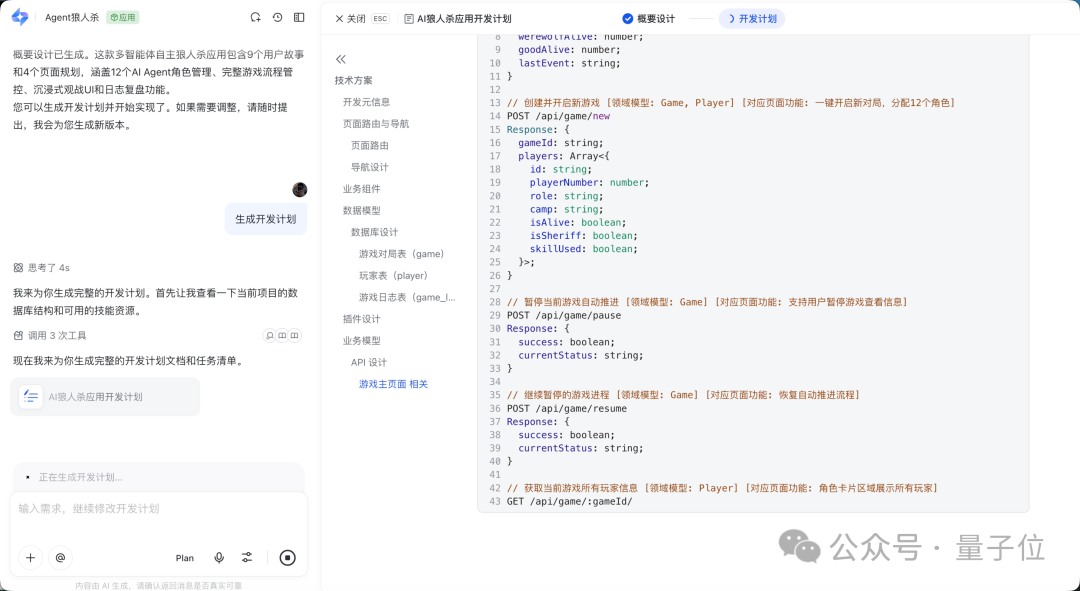The image size is (1080, 591).
Task: Click code line GET /api/game/:gameId/
Action: point(570,501)
